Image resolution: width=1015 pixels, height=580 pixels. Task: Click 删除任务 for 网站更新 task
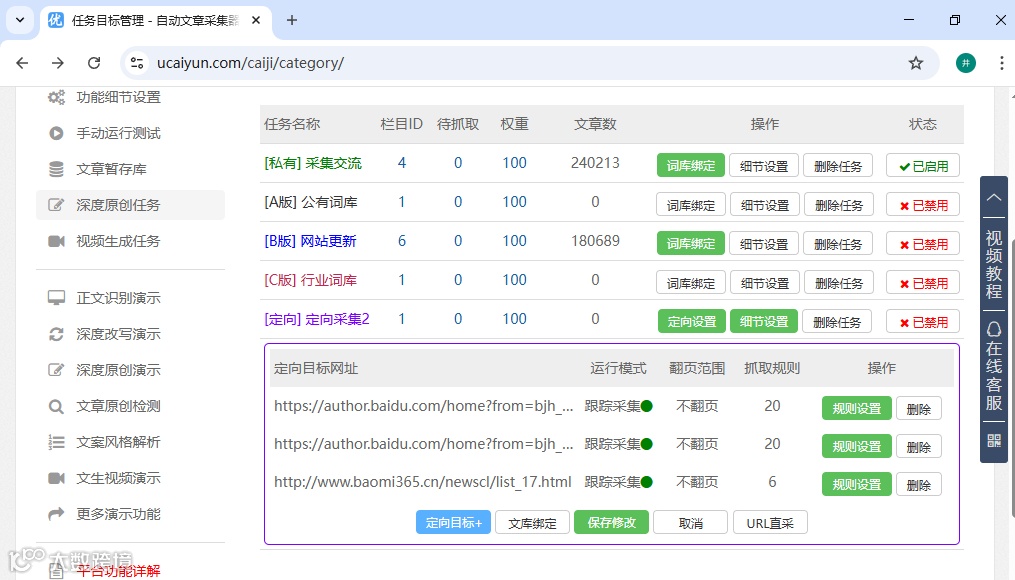coord(838,244)
